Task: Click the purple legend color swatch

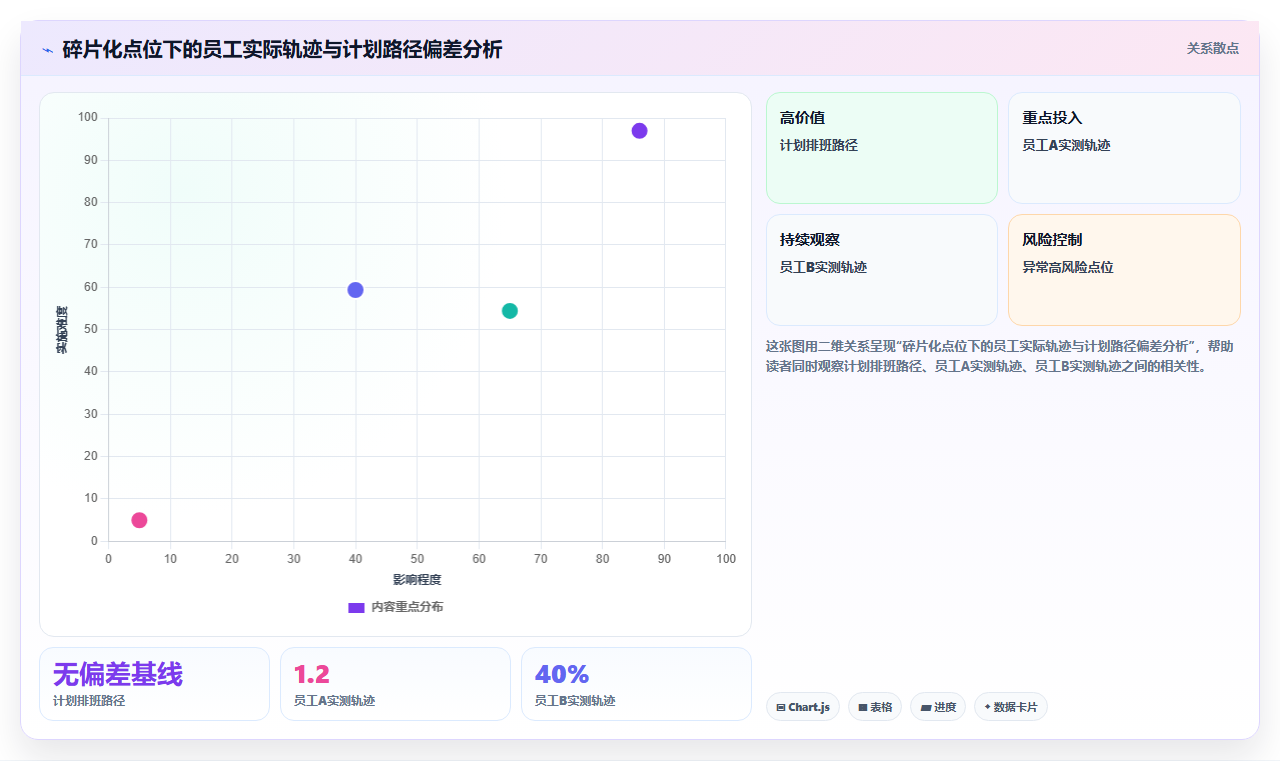Action: click(356, 607)
